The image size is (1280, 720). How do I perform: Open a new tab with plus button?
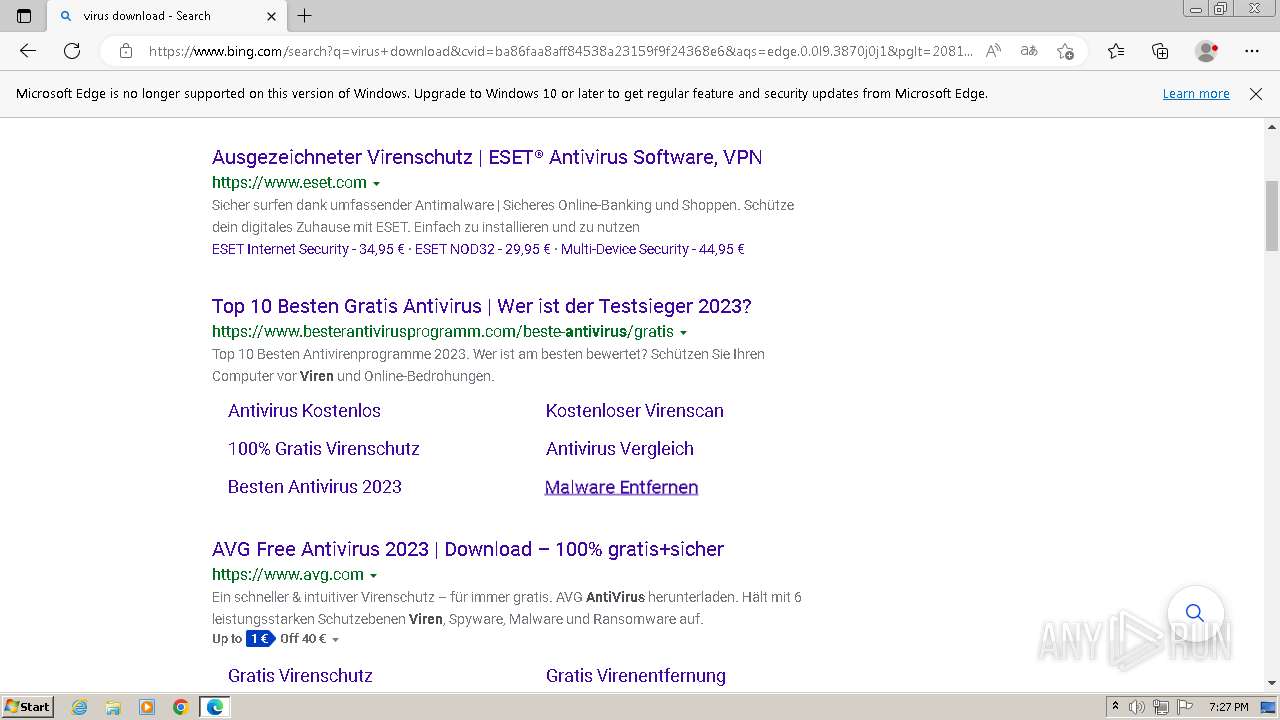point(305,16)
